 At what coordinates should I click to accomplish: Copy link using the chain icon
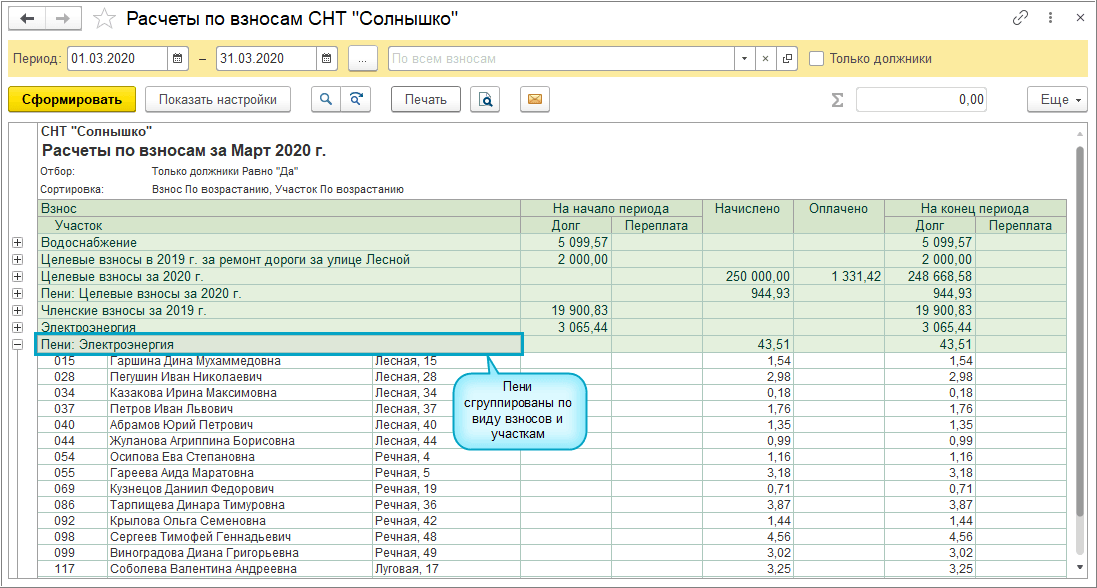[1021, 18]
